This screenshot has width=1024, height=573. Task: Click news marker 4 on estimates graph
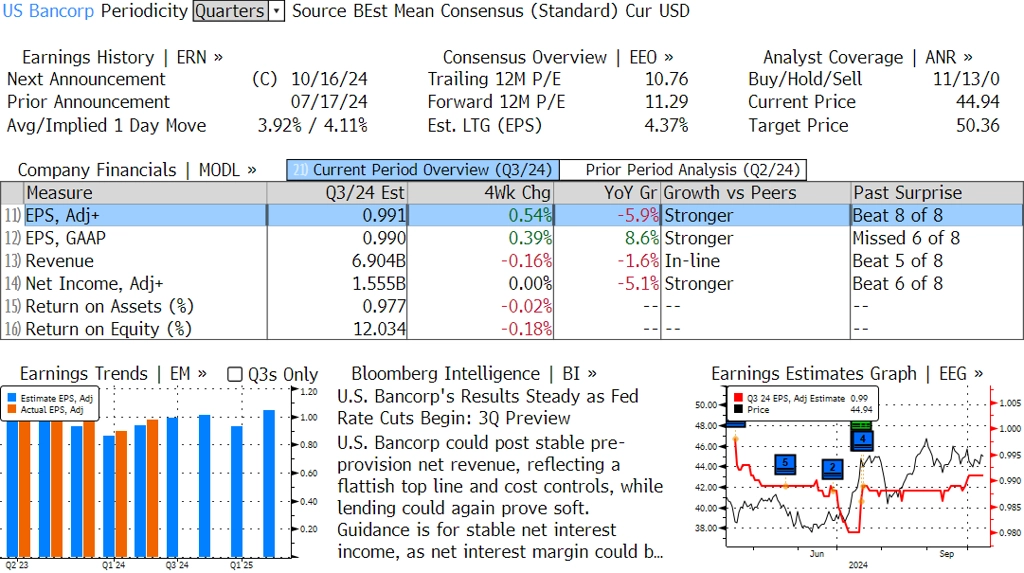(x=861, y=440)
